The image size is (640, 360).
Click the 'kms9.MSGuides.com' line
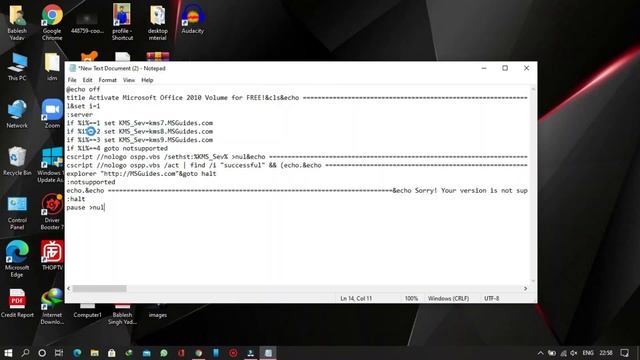[x=140, y=140]
